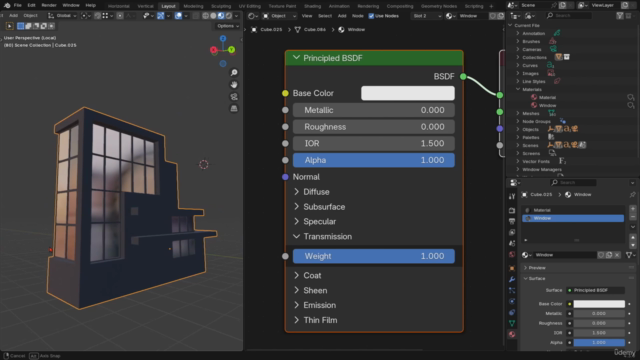
Task: Open node editor Add menu
Action: 342,16
